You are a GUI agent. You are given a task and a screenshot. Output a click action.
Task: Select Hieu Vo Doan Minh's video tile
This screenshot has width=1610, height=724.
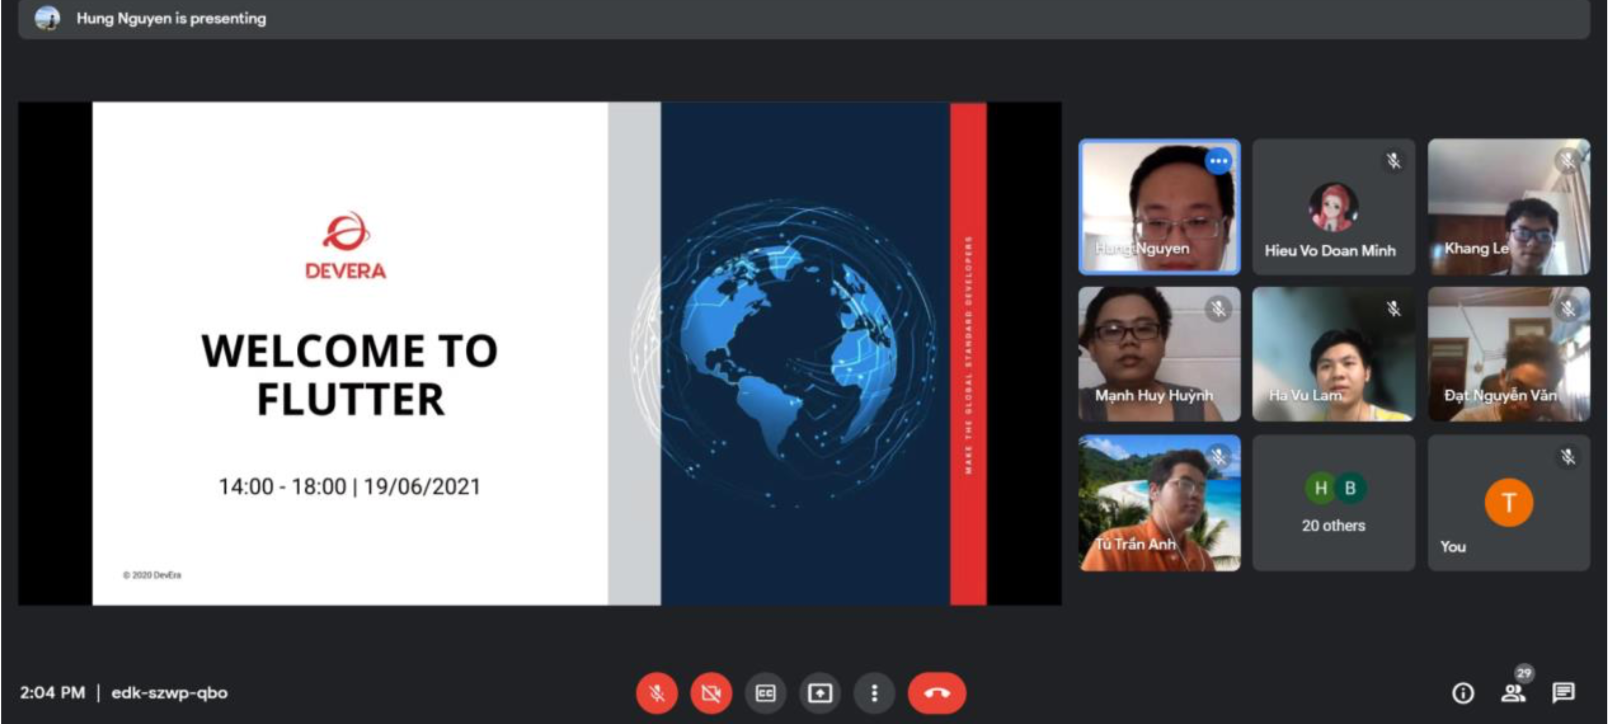1333,207
